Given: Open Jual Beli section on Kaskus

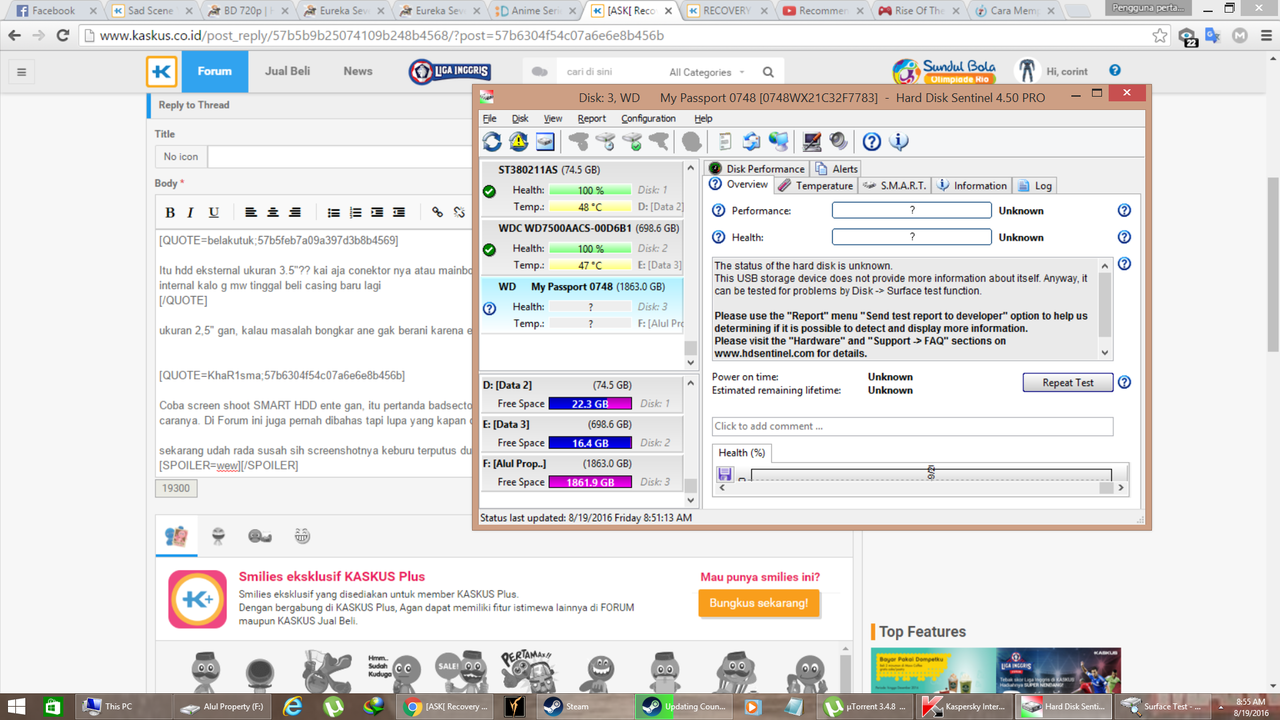Looking at the screenshot, I should (288, 72).
